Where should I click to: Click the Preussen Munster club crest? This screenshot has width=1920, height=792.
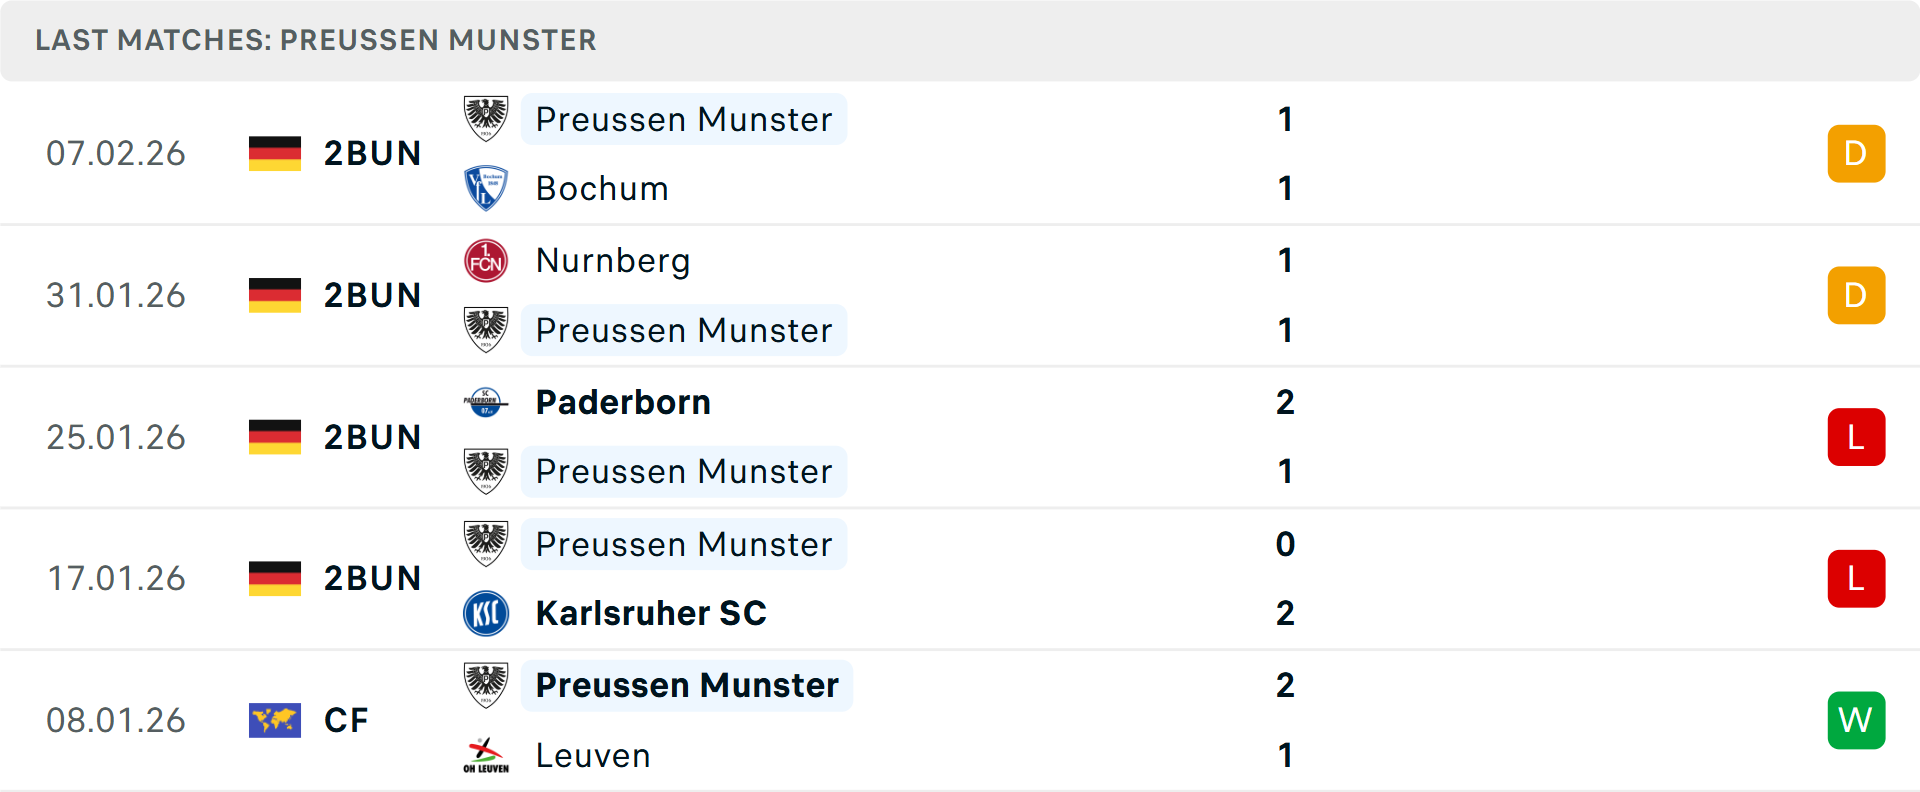coord(486,119)
